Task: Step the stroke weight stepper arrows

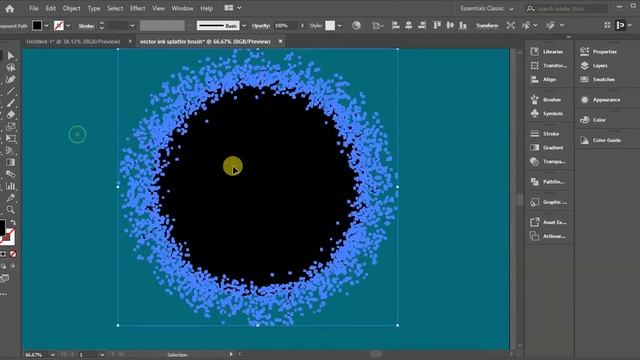Action: click(x=101, y=26)
